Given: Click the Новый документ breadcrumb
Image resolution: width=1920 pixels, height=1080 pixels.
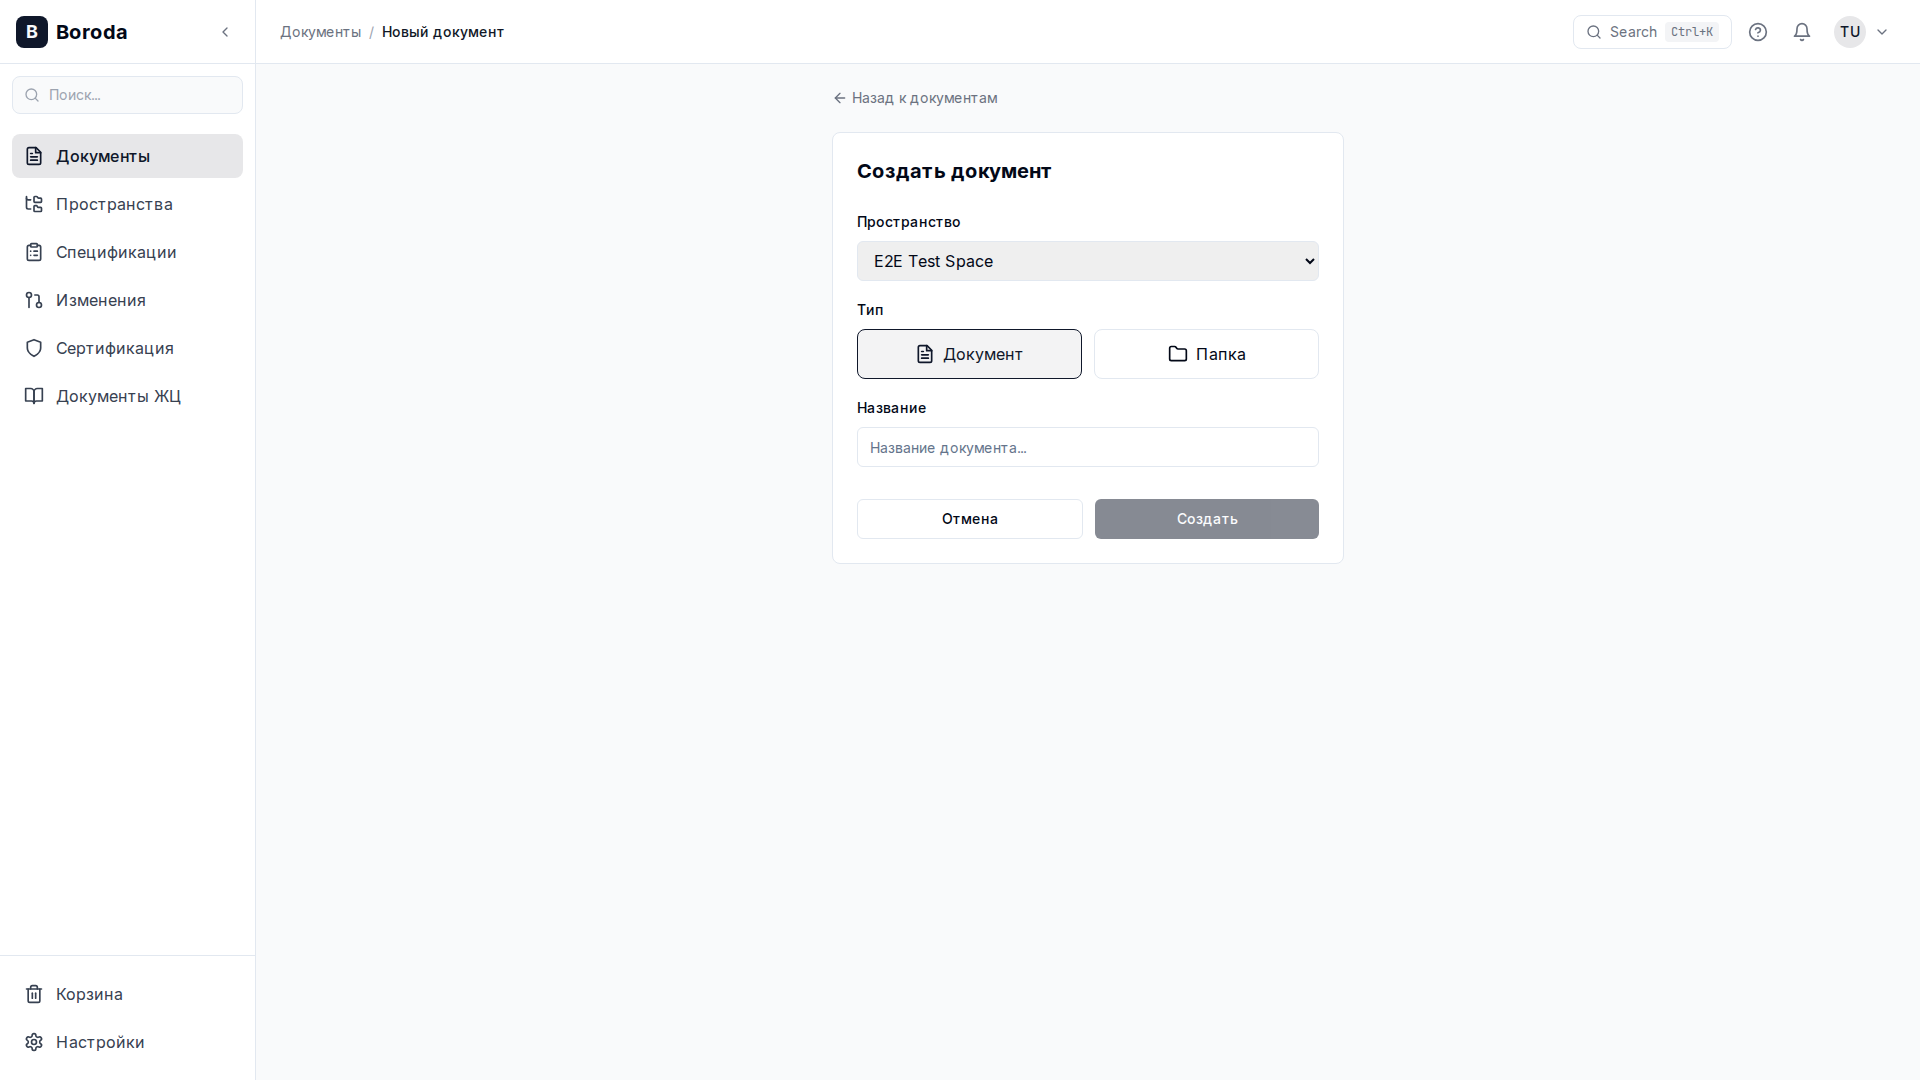Looking at the screenshot, I should [442, 32].
